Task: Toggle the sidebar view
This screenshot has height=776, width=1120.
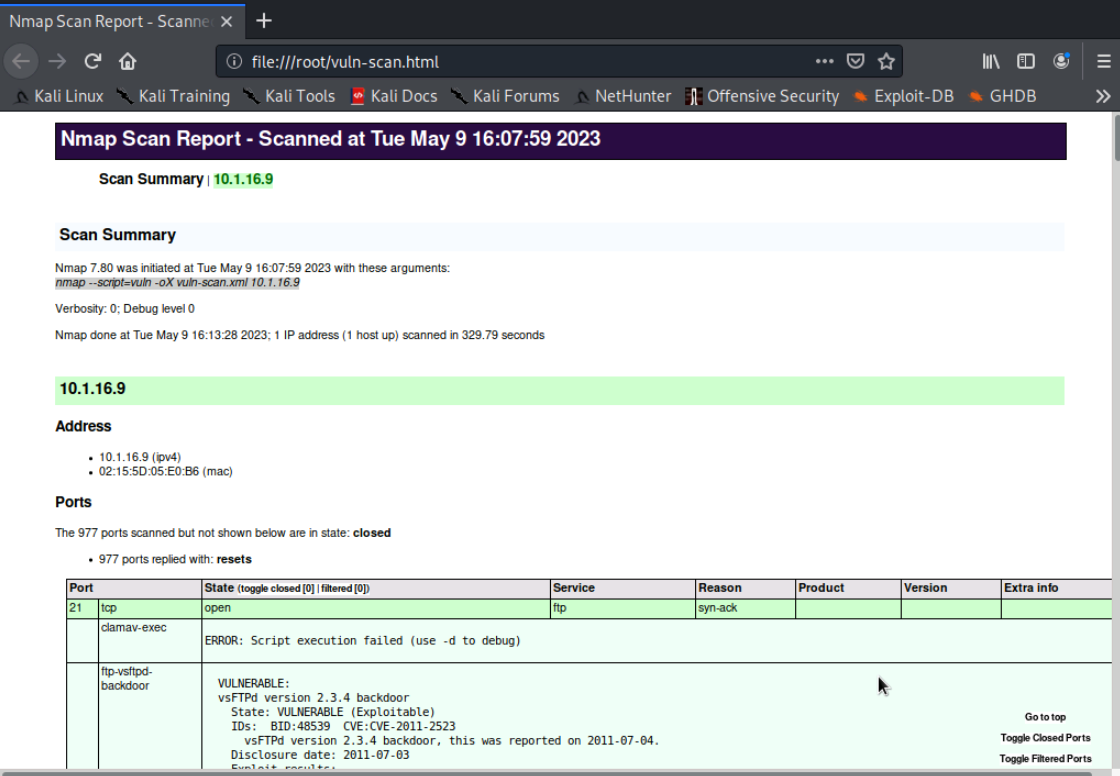Action: point(1026,61)
